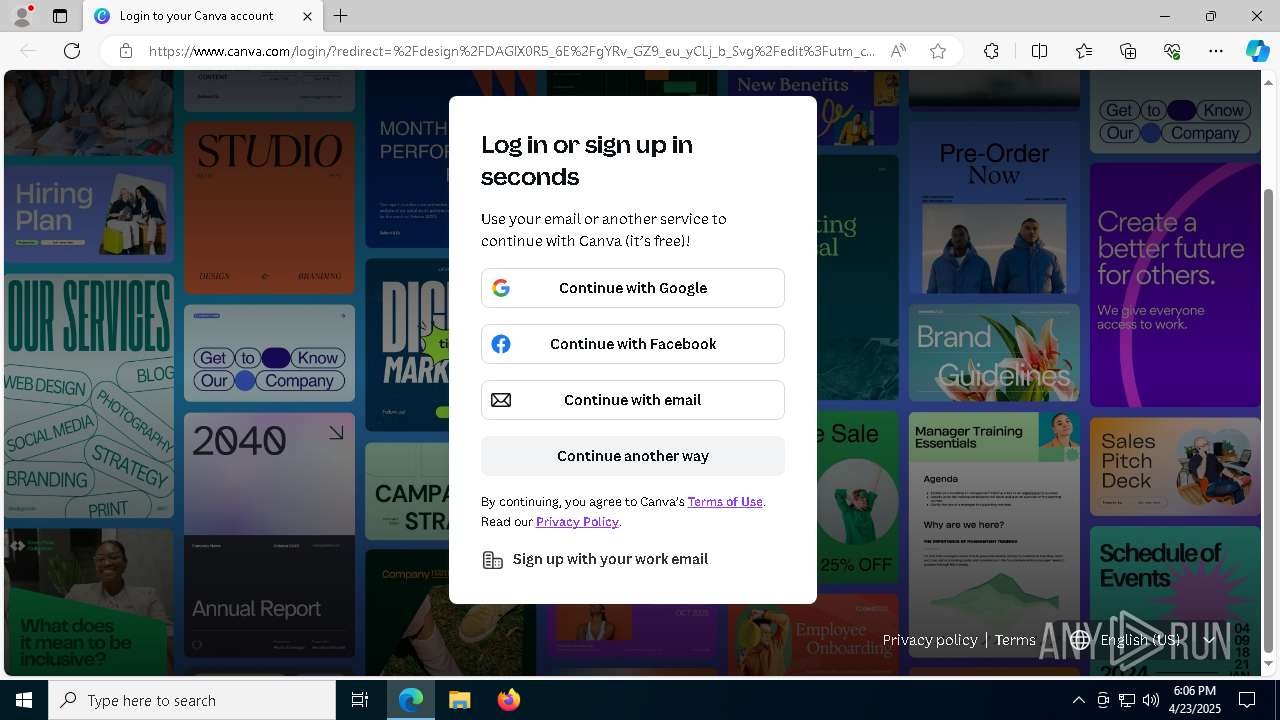
Task: Open the Favorites list
Action: (1084, 51)
